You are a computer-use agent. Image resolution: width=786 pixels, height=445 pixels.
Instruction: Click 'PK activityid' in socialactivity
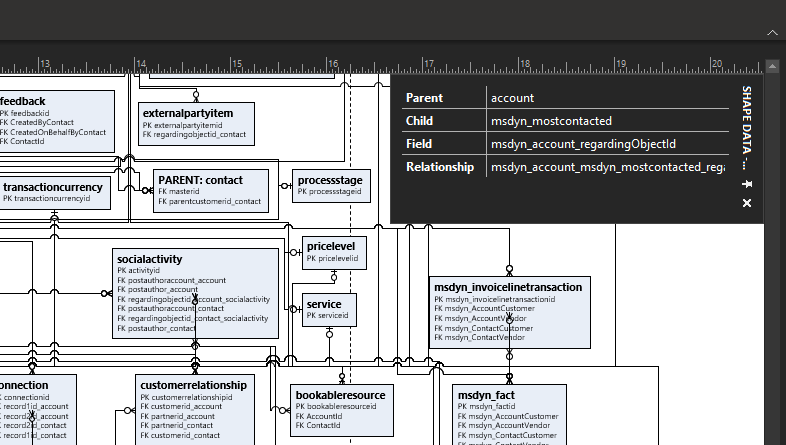tap(138, 270)
